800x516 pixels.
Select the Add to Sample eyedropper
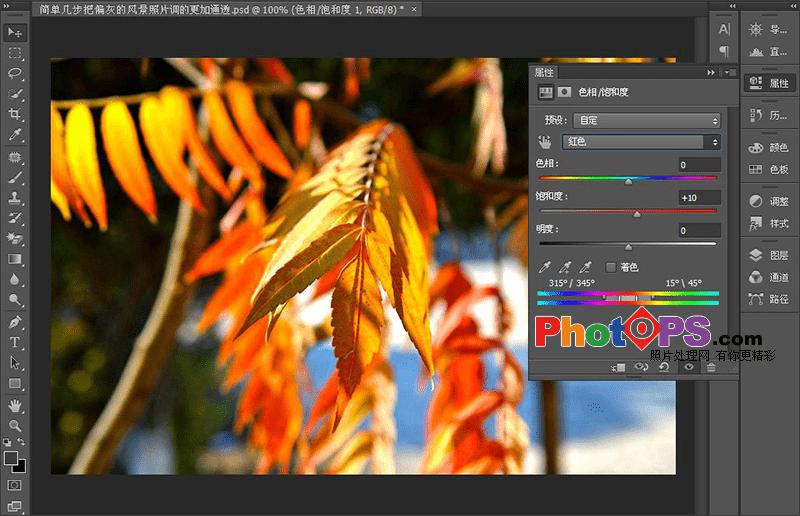[565, 267]
